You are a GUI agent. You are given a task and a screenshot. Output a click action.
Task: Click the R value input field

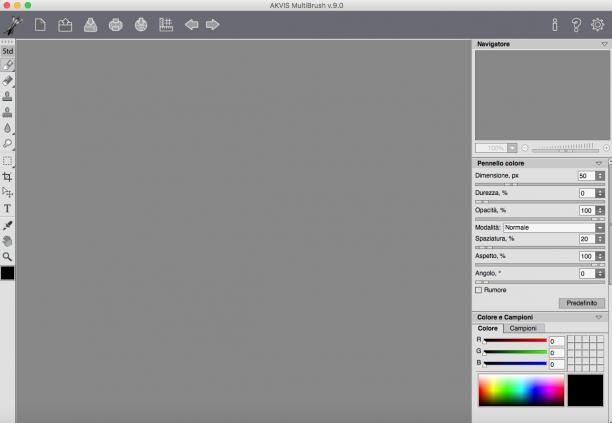pos(557,341)
